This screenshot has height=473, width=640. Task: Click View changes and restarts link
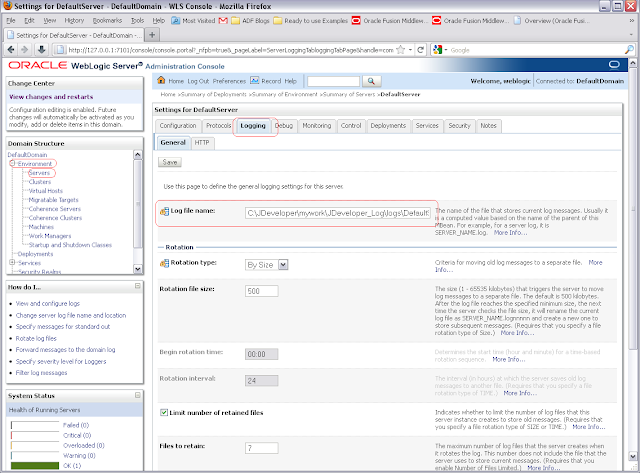click(x=51, y=97)
